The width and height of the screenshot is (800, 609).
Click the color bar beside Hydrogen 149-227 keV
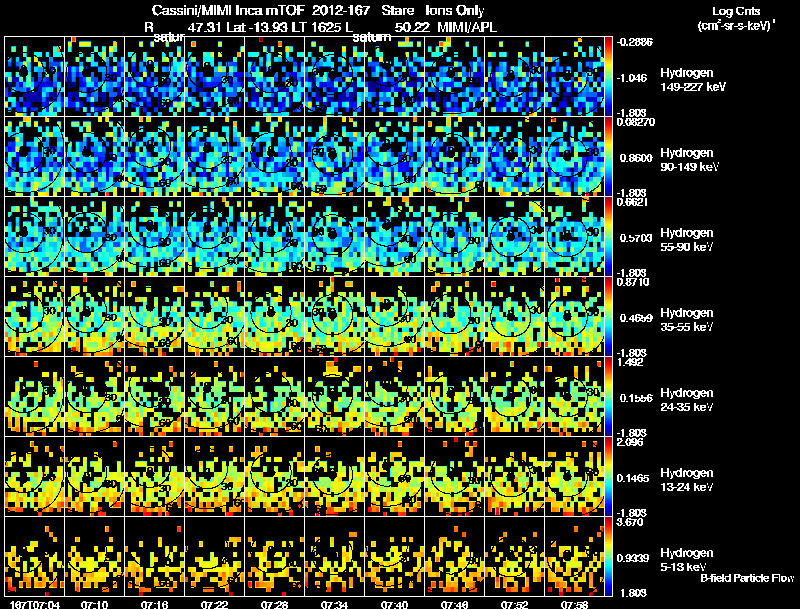(x=608, y=77)
